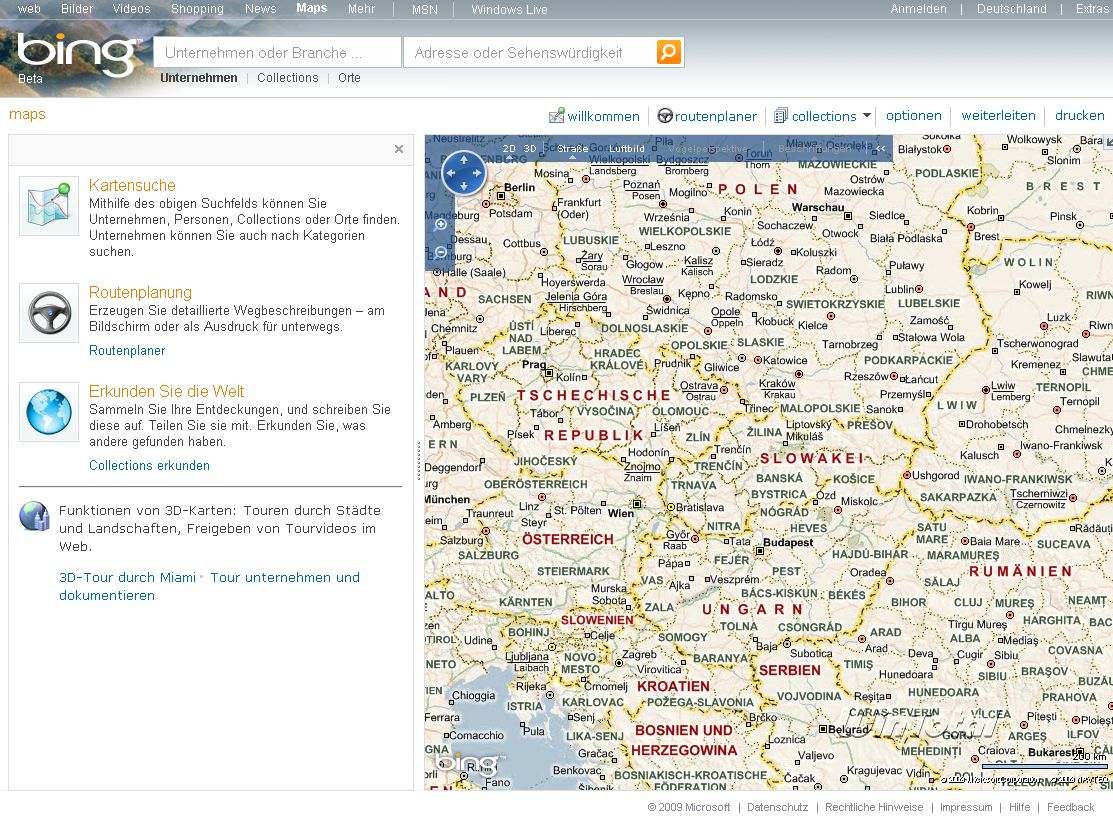
Task: Open the Bilder tab
Action: point(77,9)
